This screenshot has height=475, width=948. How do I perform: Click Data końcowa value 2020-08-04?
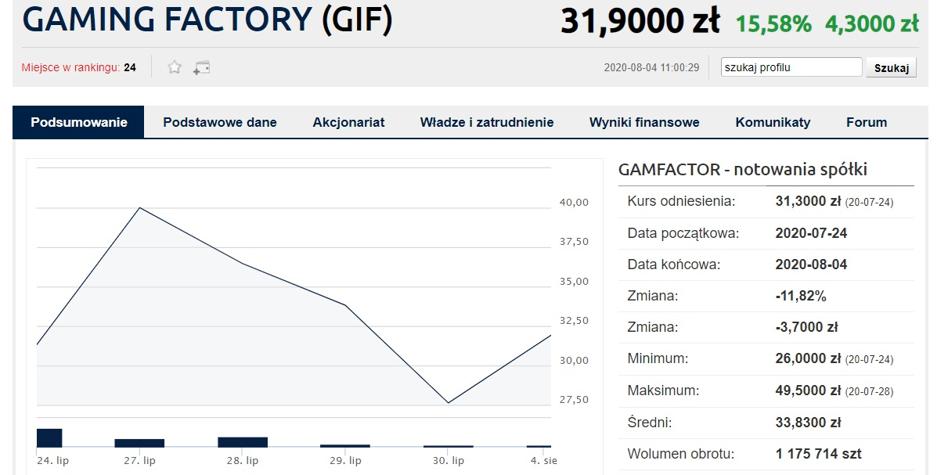pos(811,265)
